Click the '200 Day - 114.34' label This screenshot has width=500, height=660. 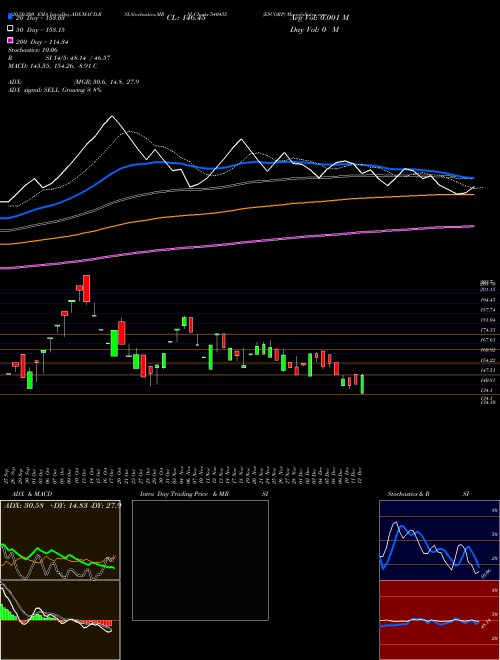[42, 42]
